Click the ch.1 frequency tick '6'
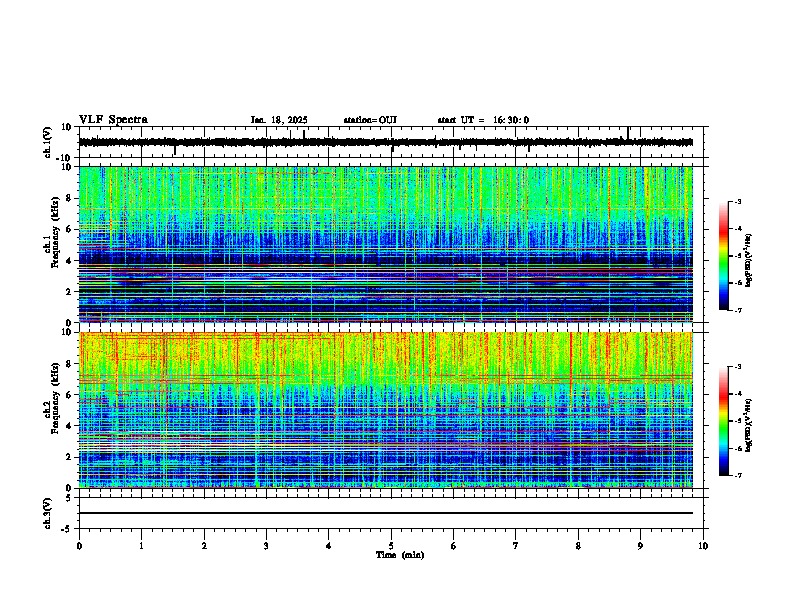Screen dimensions: 792x612 pyautogui.click(x=69, y=229)
